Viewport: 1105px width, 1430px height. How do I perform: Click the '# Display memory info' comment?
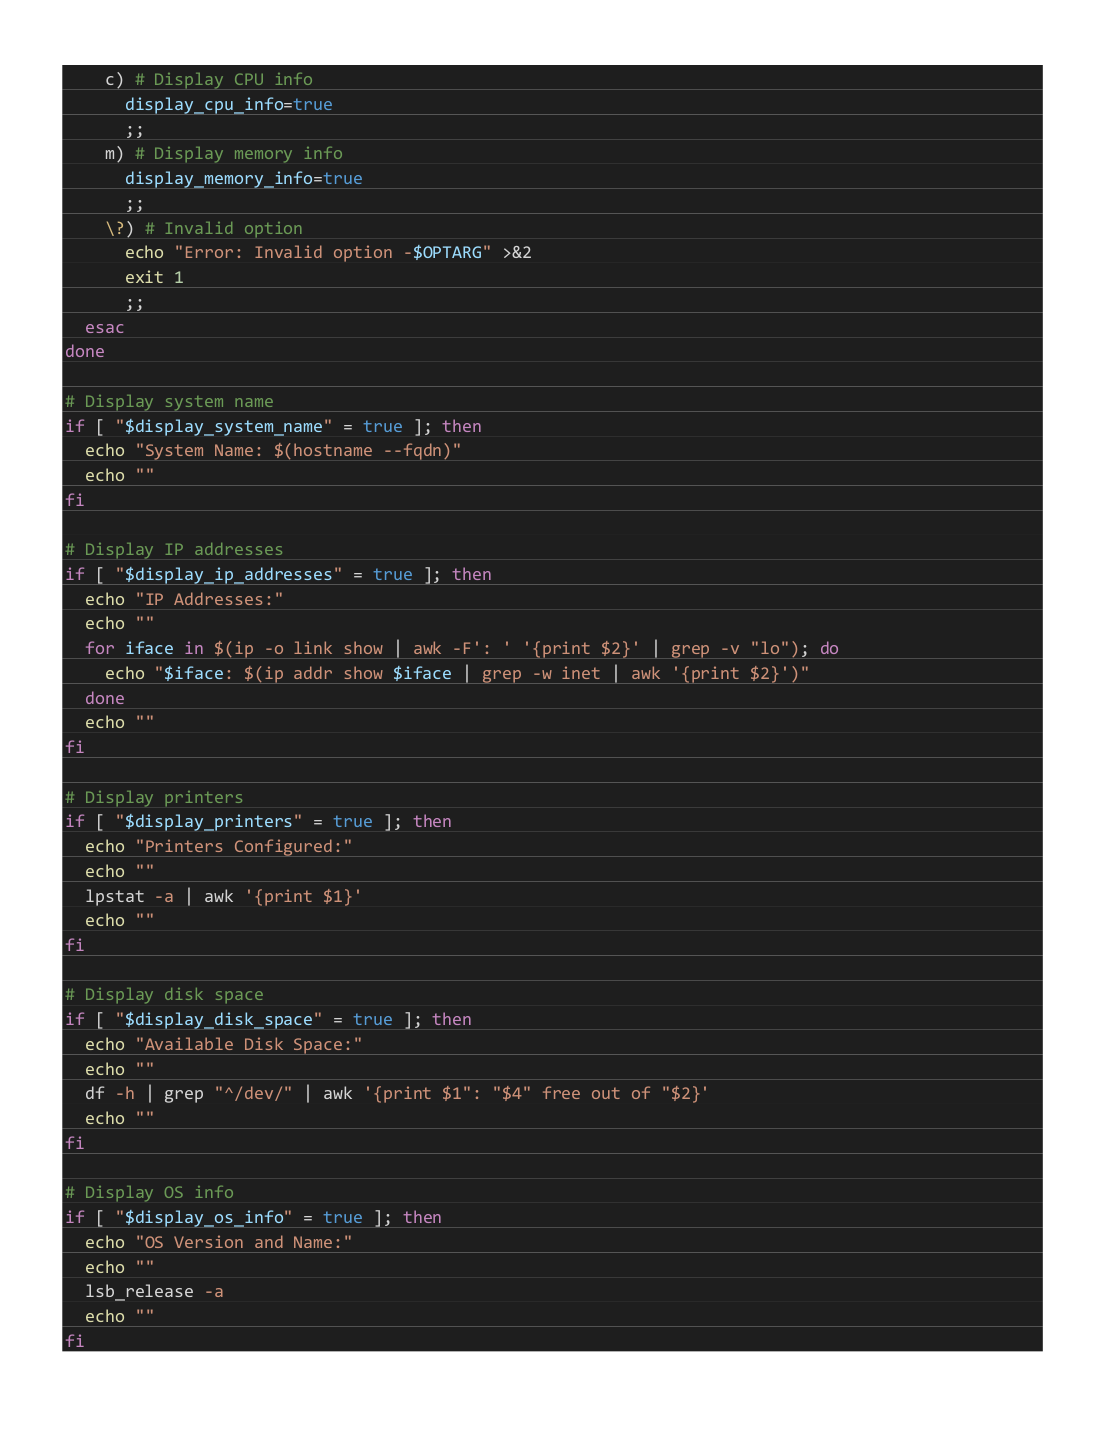(238, 153)
